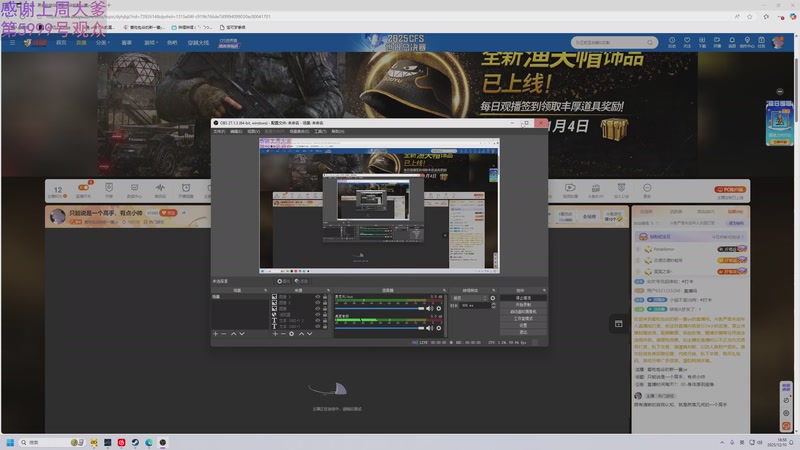The width and height of the screenshot is (800, 450).
Task: Open 麦克风/Aux mixer channel gear settings
Action: [439, 308]
